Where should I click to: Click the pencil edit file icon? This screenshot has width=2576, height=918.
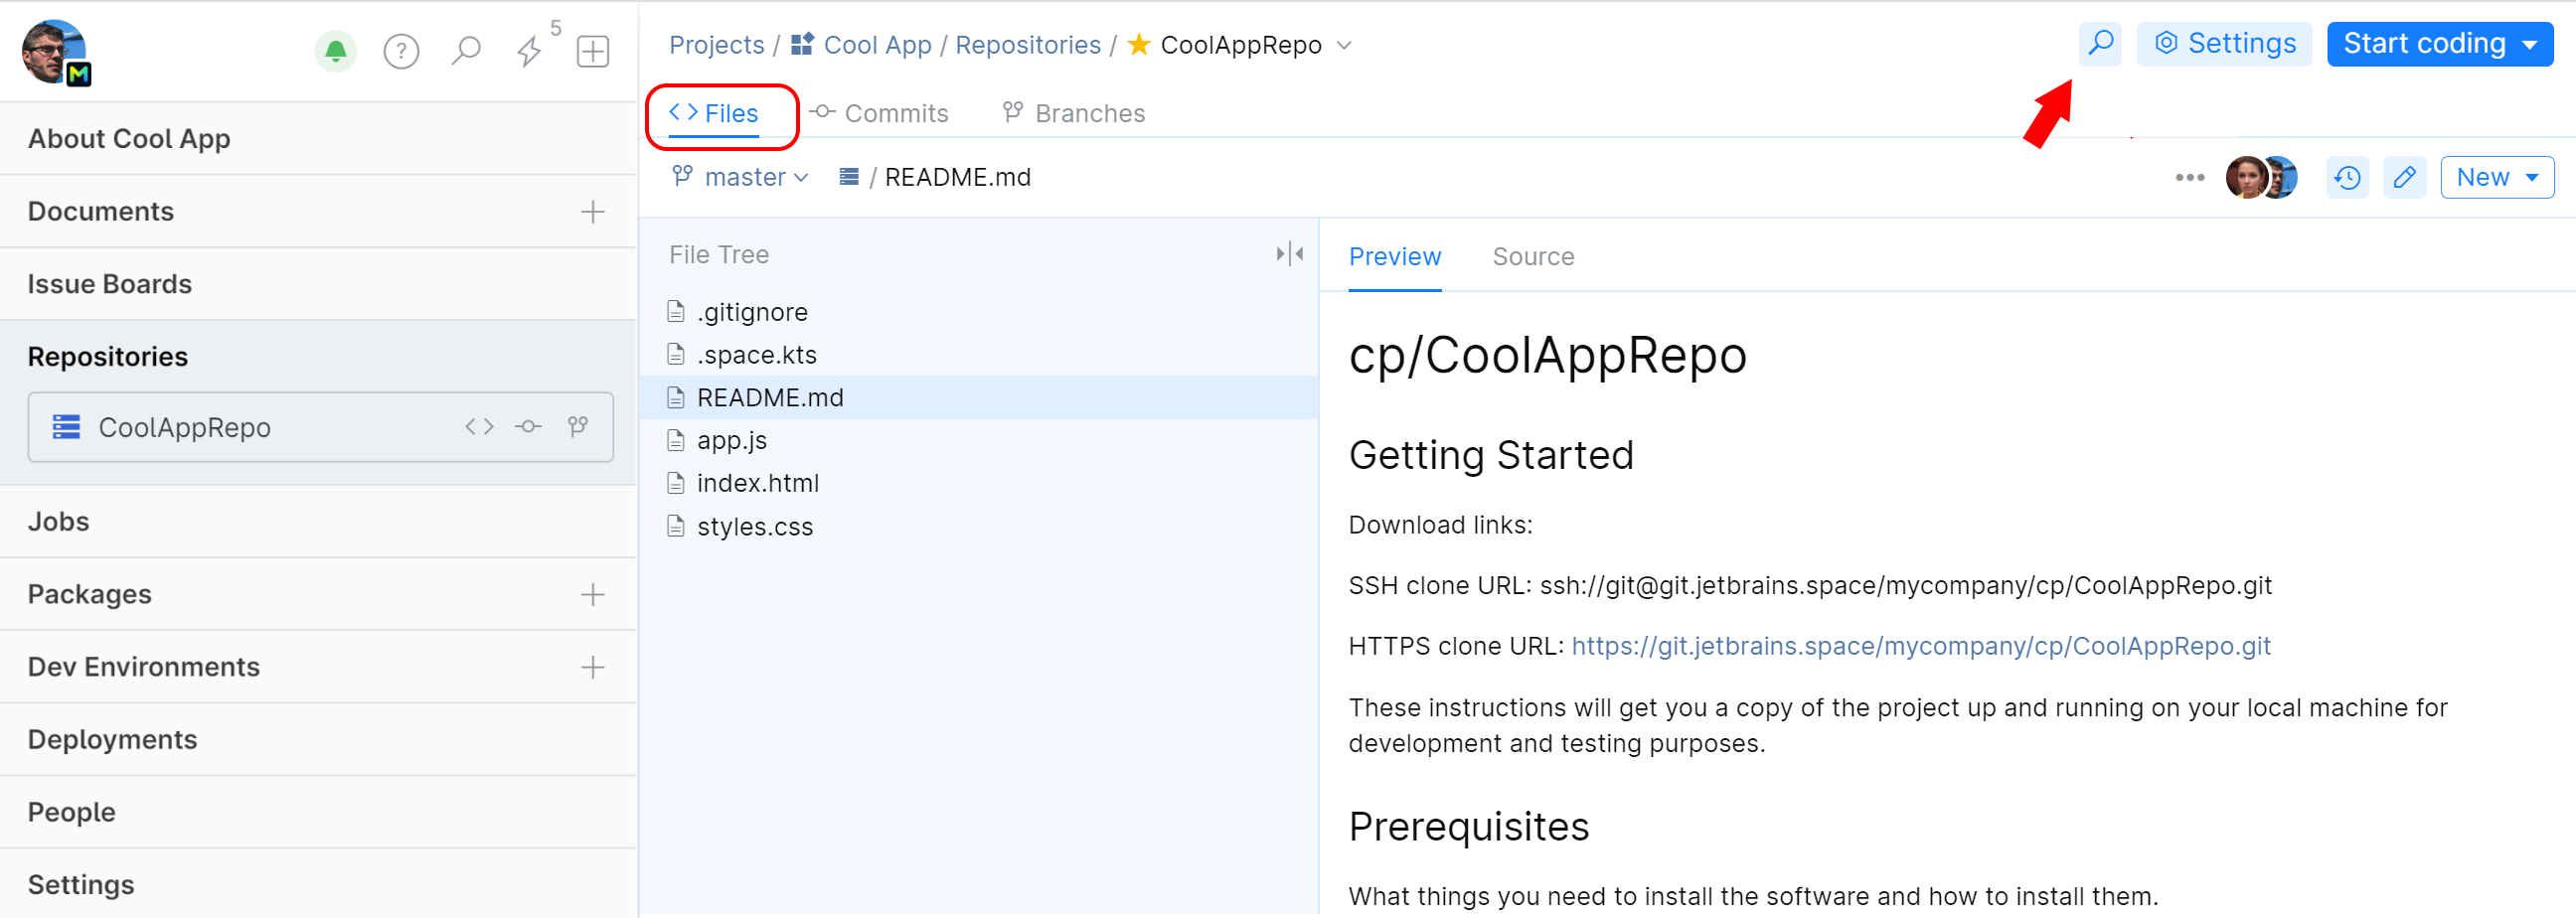(2404, 178)
